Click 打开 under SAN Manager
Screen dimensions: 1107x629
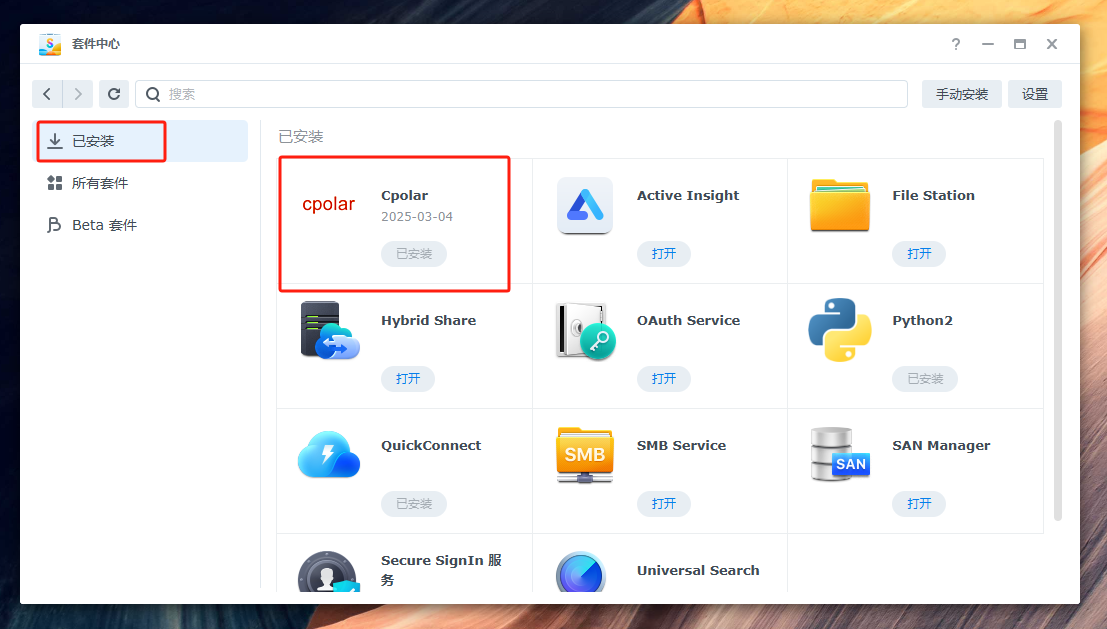tap(919, 503)
